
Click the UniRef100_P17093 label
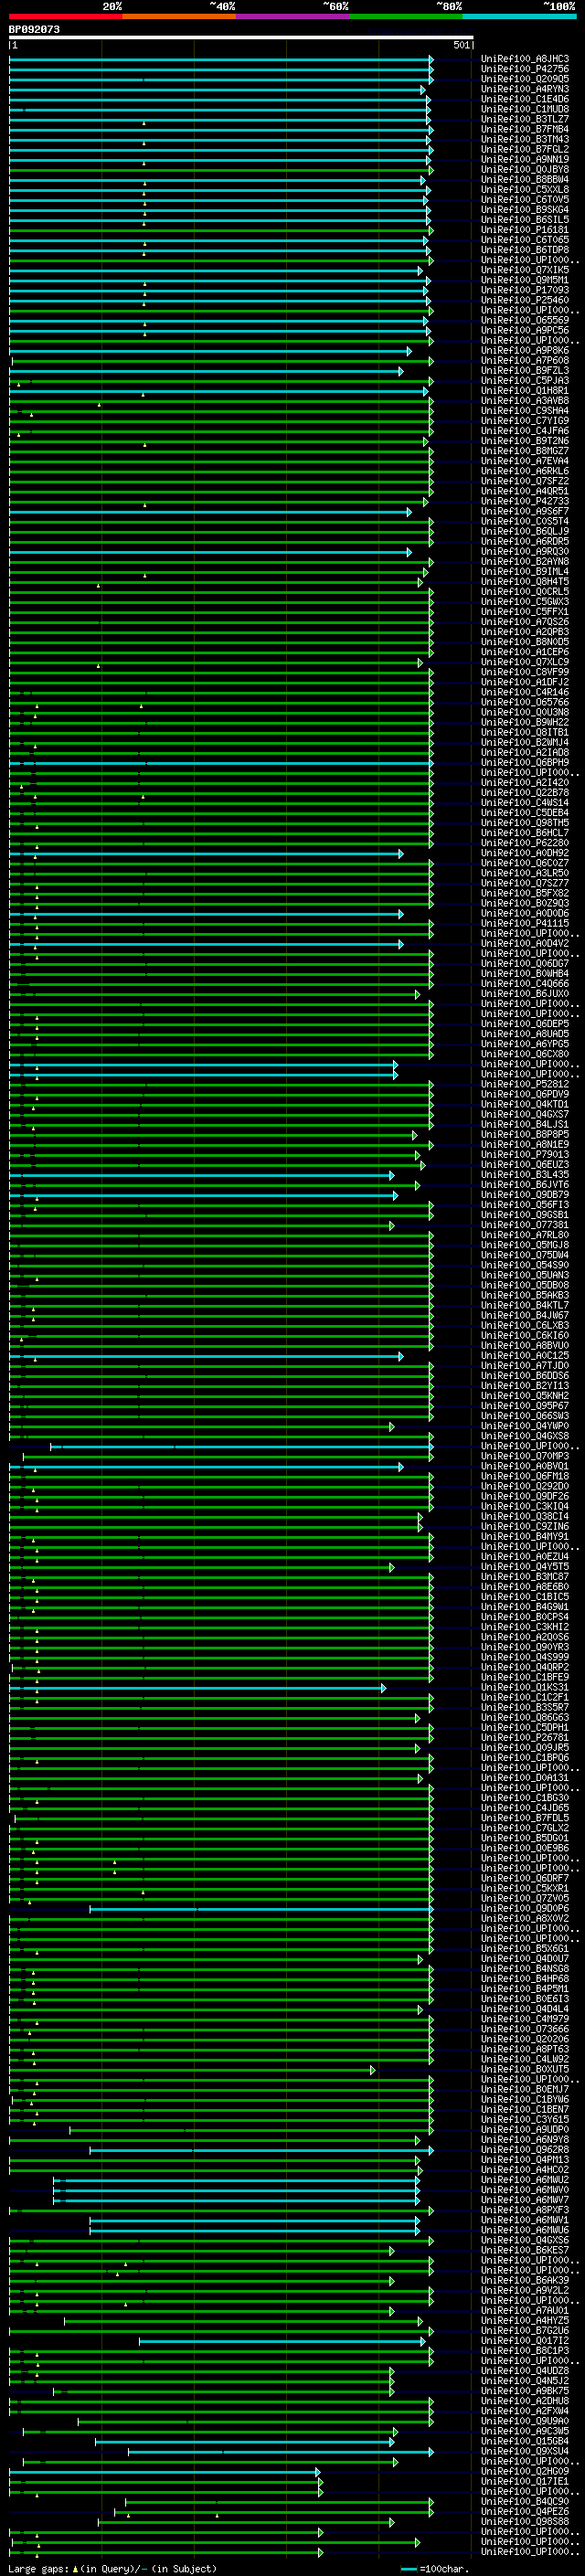pyautogui.click(x=525, y=290)
